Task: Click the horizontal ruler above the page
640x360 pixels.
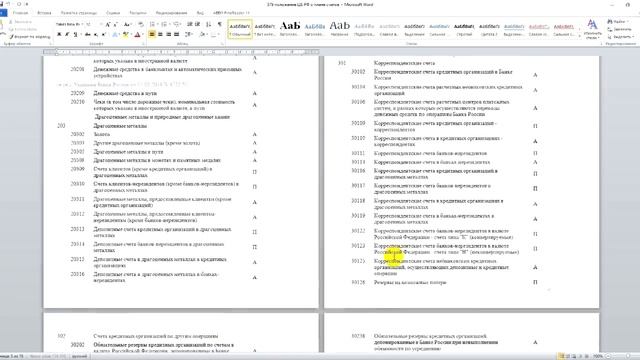Action: click(181, 52)
